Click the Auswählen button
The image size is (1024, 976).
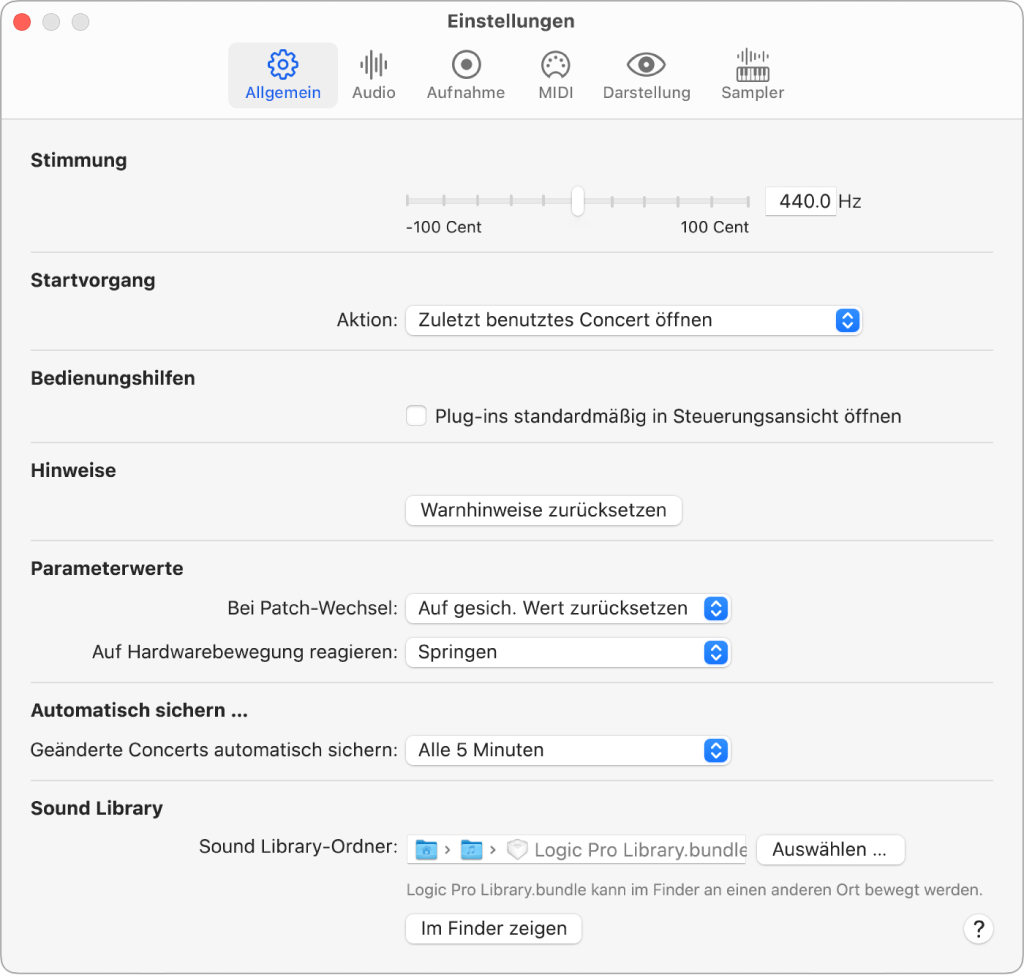830,850
